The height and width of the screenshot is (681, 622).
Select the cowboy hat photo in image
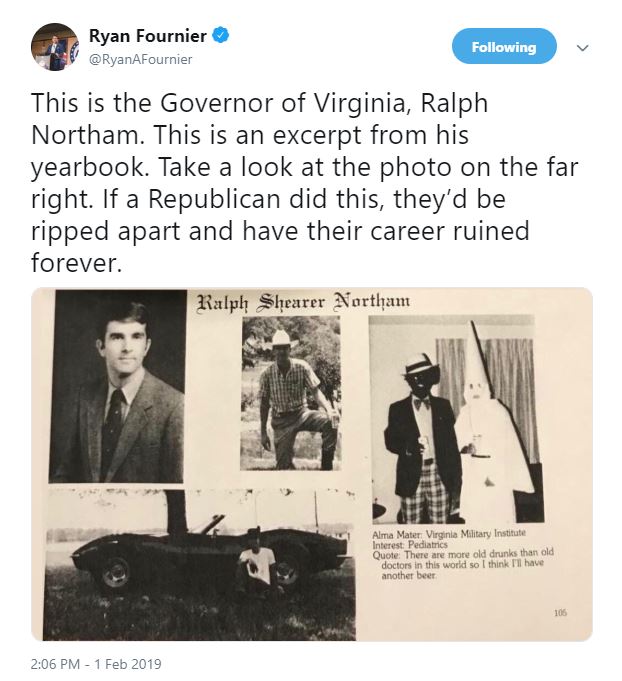click(291, 393)
